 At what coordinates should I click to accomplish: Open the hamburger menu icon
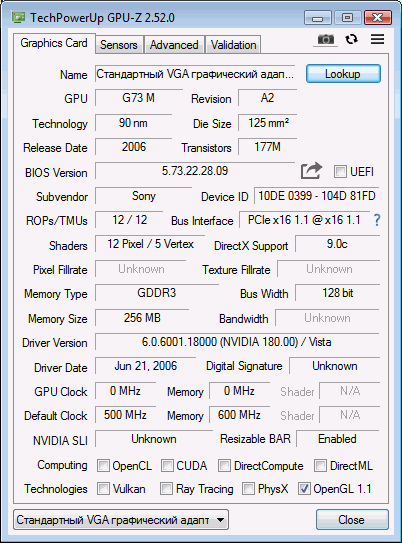(377, 39)
